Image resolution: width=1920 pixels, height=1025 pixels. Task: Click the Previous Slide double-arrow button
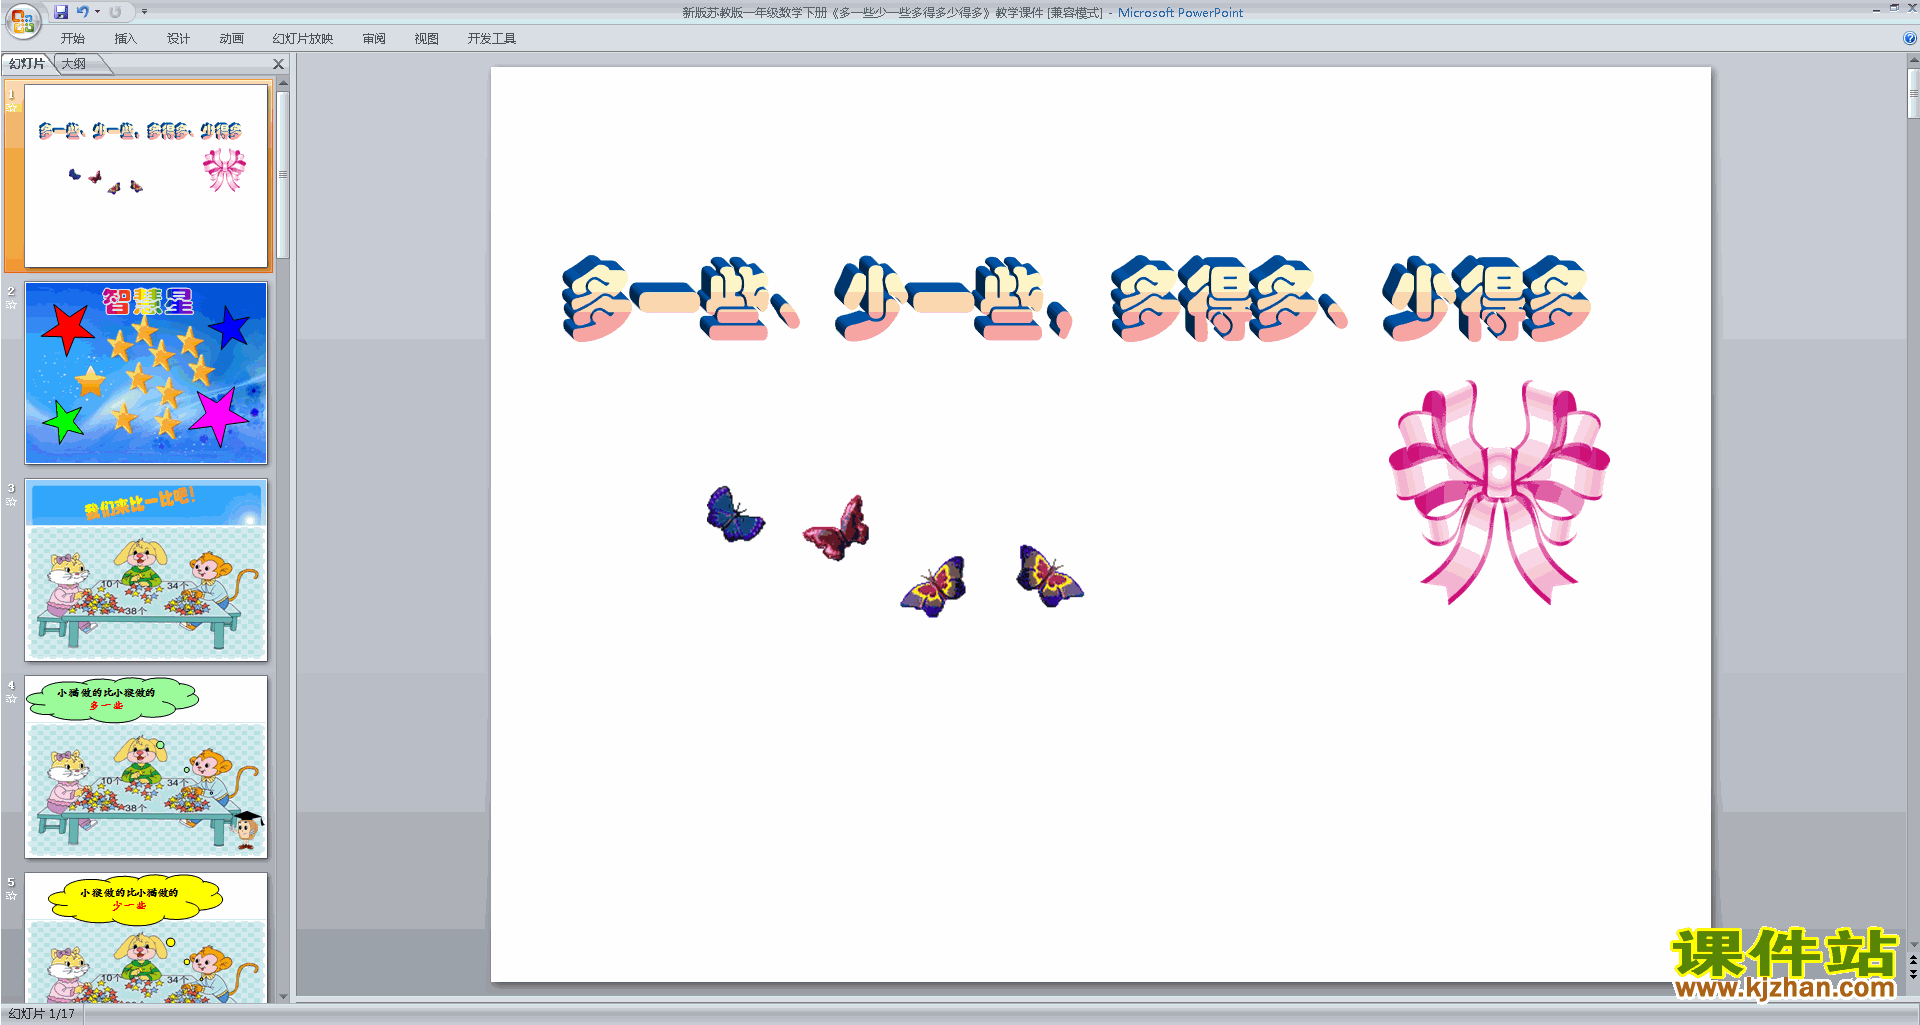click(x=1913, y=960)
